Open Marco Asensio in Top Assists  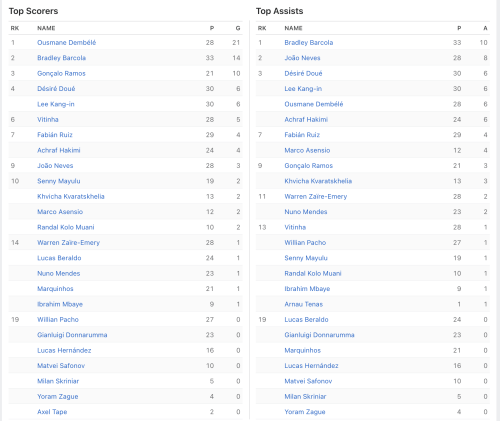[307, 150]
